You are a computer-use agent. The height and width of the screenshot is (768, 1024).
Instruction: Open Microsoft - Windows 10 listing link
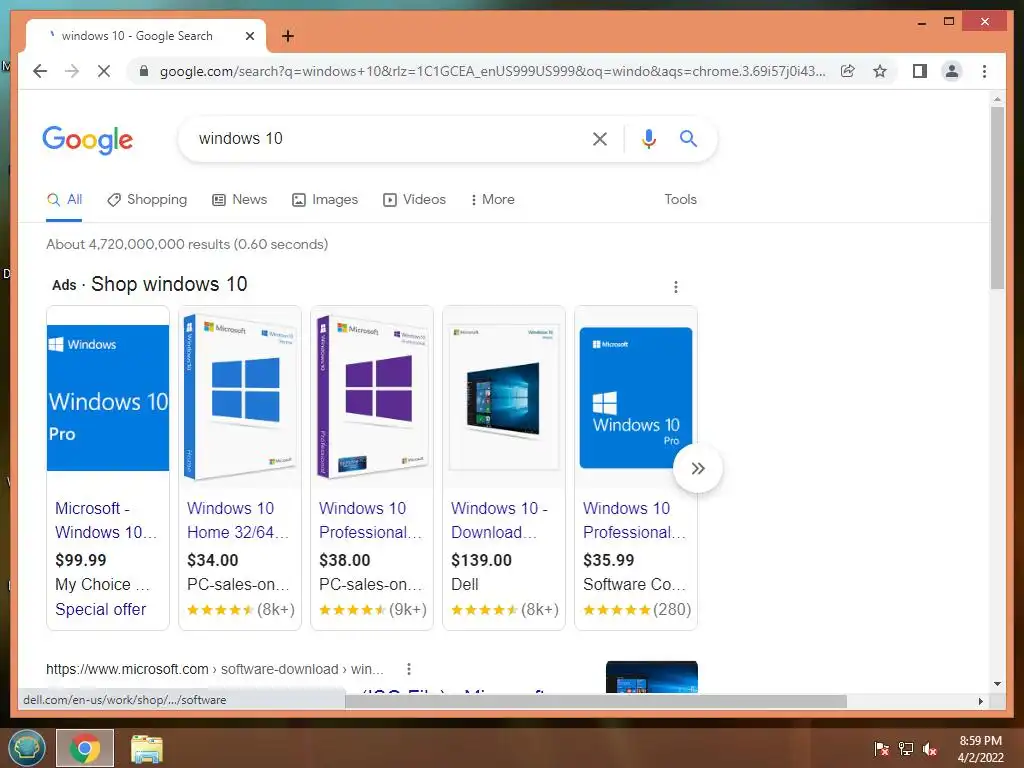coord(106,520)
